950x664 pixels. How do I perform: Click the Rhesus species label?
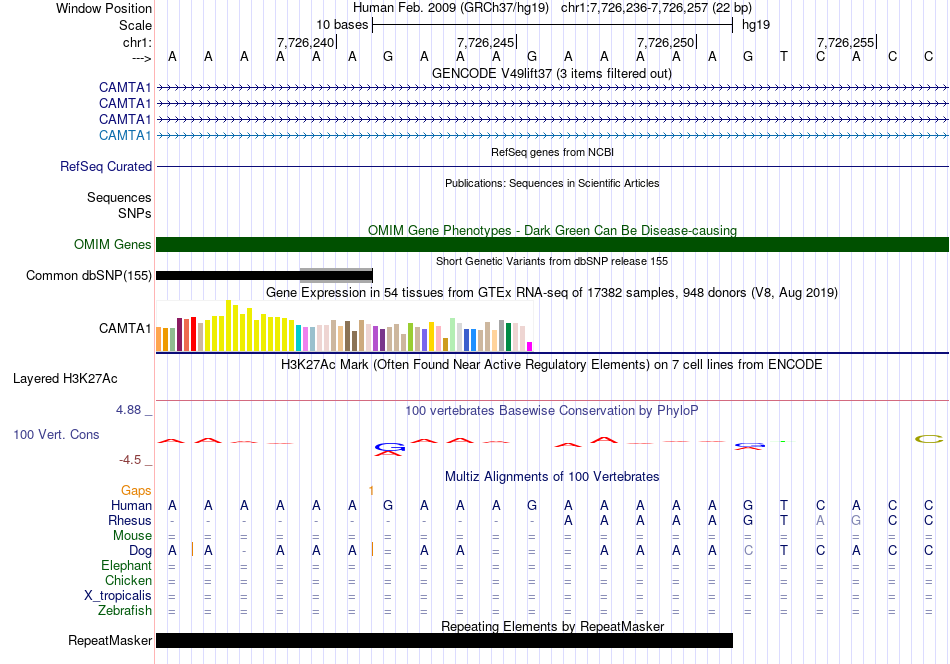click(130, 520)
